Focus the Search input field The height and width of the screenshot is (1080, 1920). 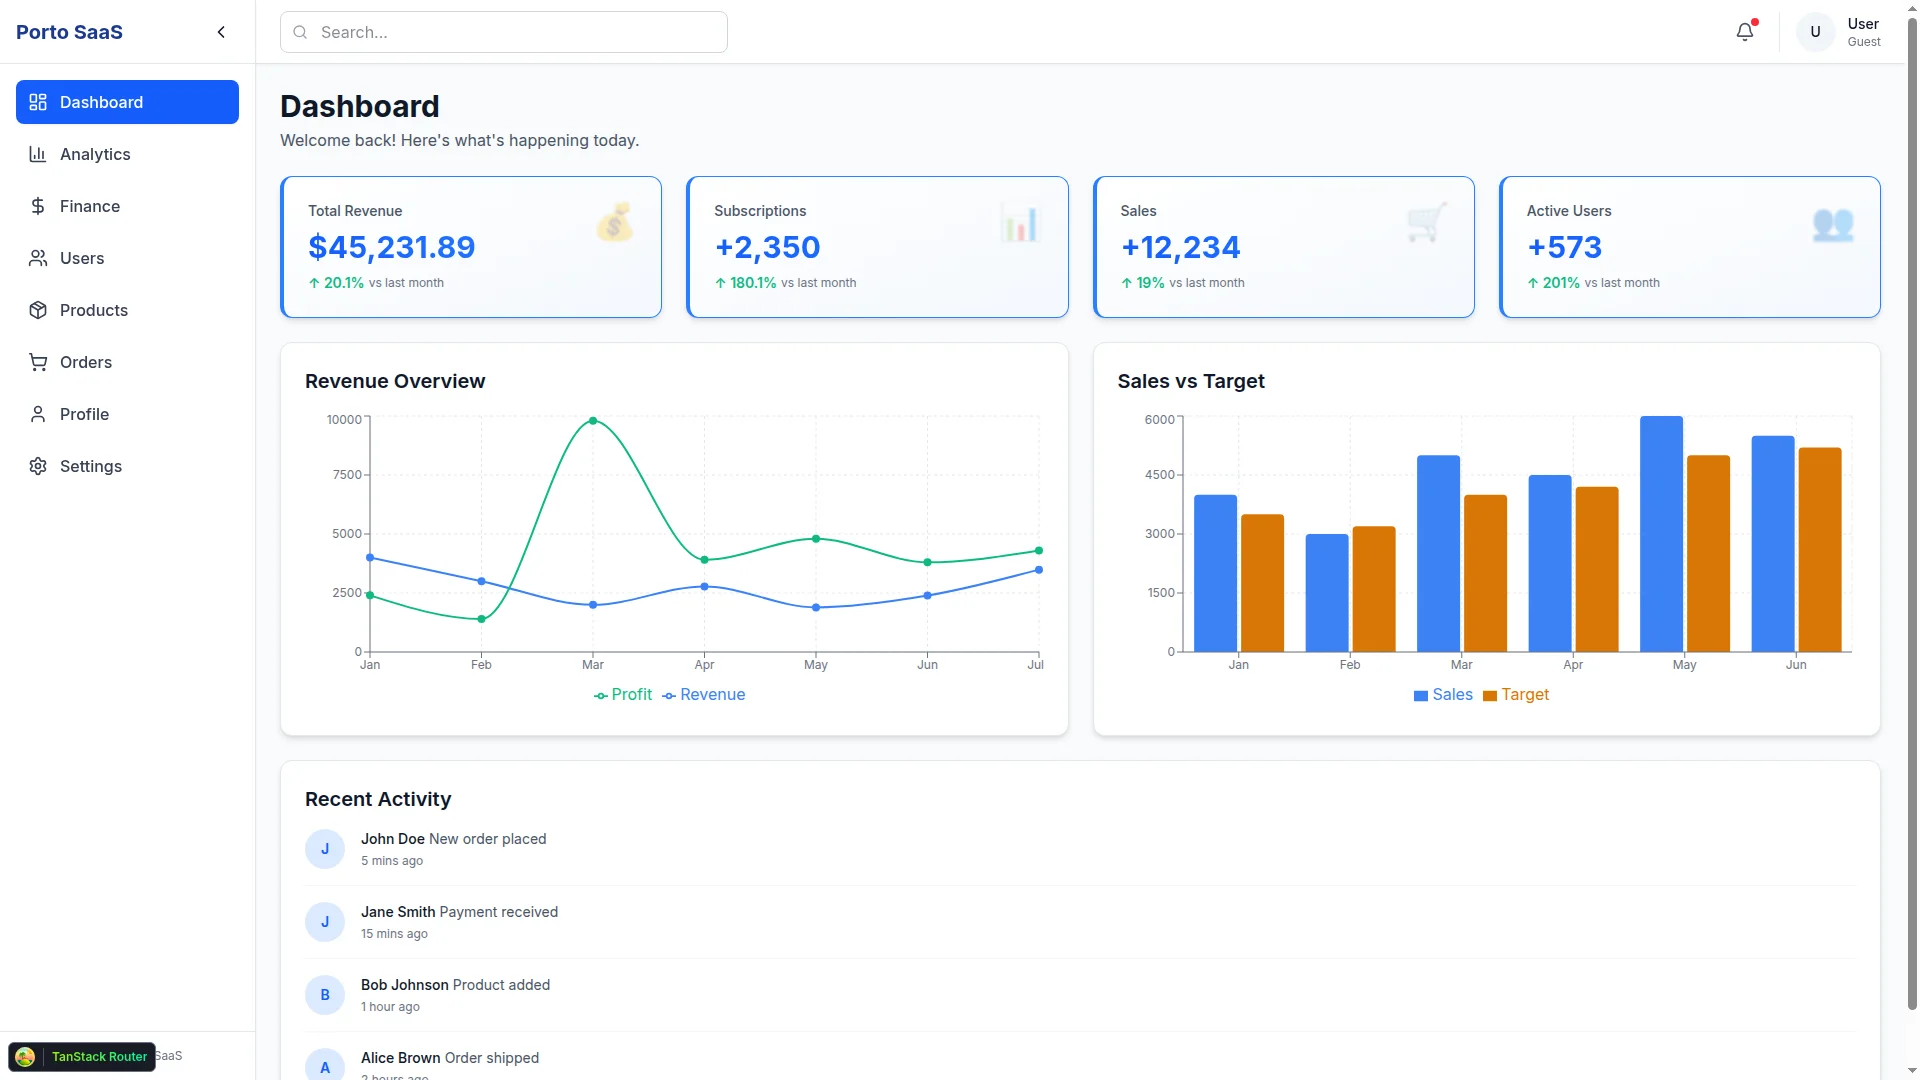[504, 32]
